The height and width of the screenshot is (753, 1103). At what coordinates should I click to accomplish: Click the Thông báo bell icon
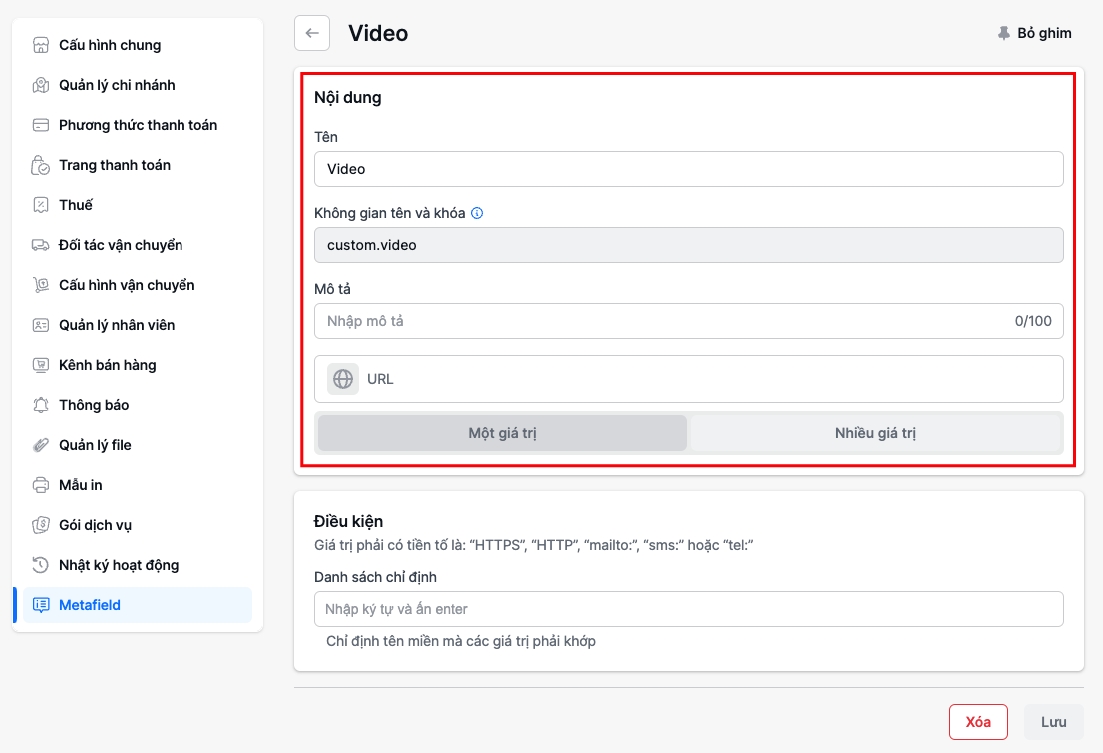(x=41, y=405)
